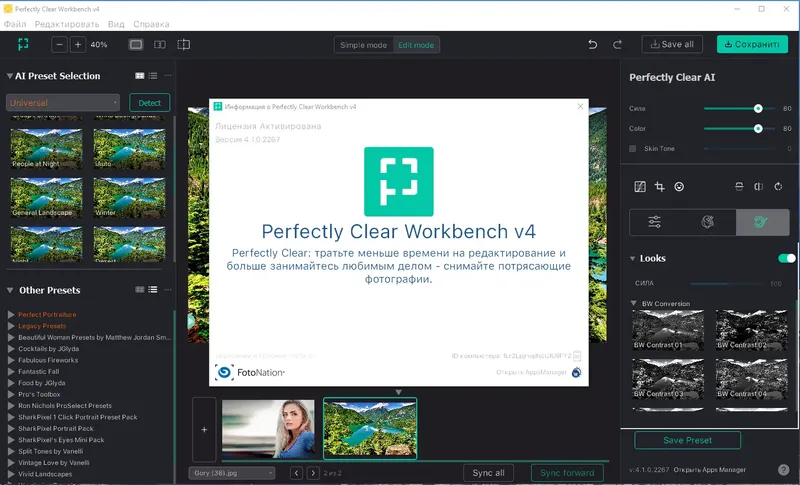Image resolution: width=800 pixels, height=485 pixels.
Task: Copy computer ID in info dialog
Action: [x=577, y=356]
